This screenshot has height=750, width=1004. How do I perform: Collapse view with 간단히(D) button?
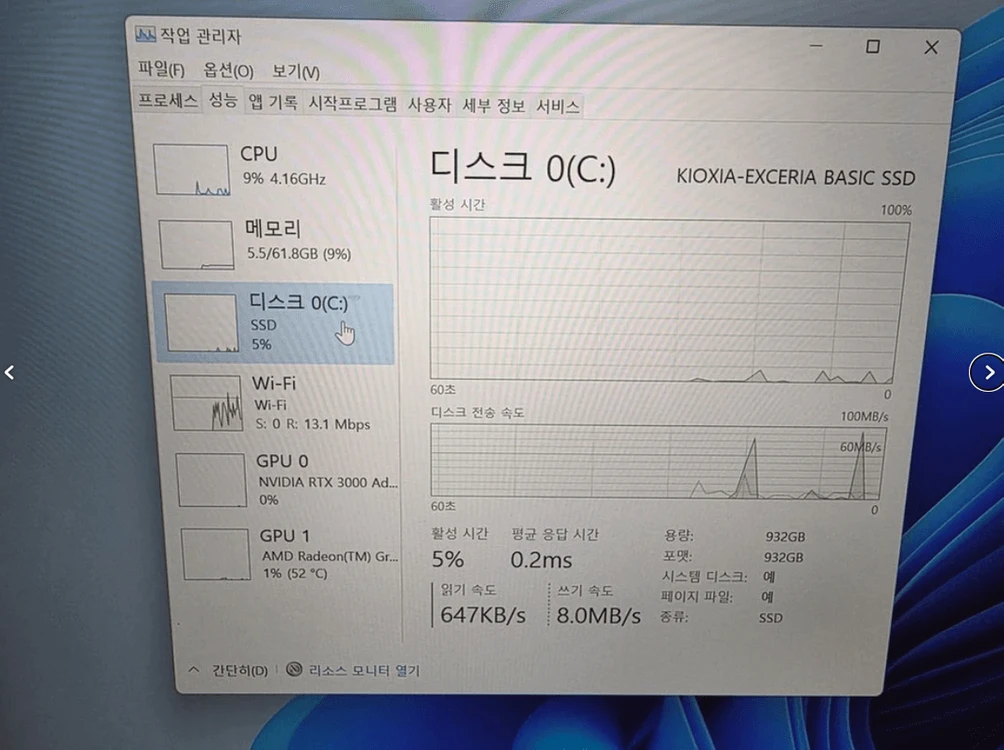click(x=239, y=671)
